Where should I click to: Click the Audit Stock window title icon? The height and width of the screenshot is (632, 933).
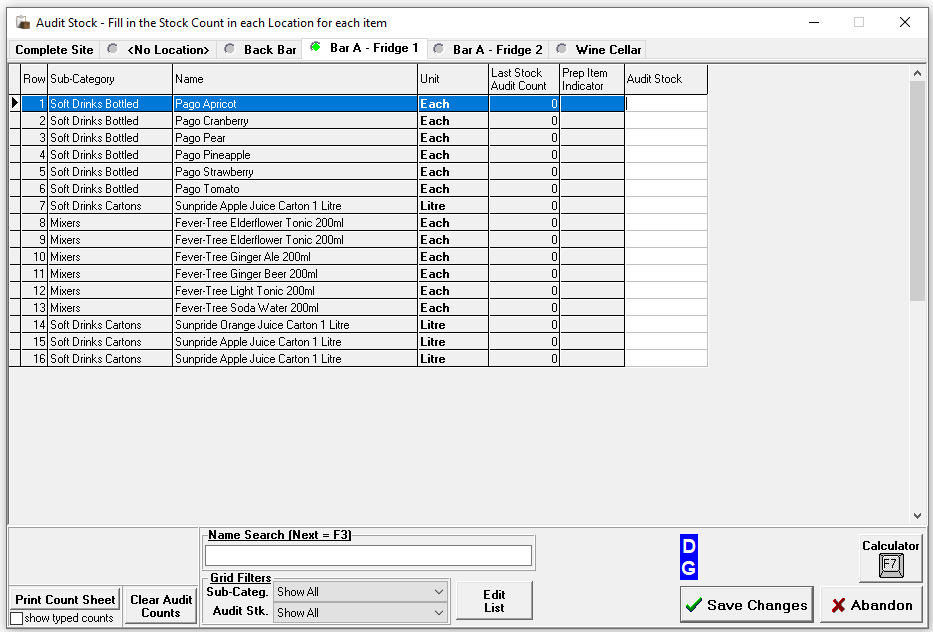point(22,22)
